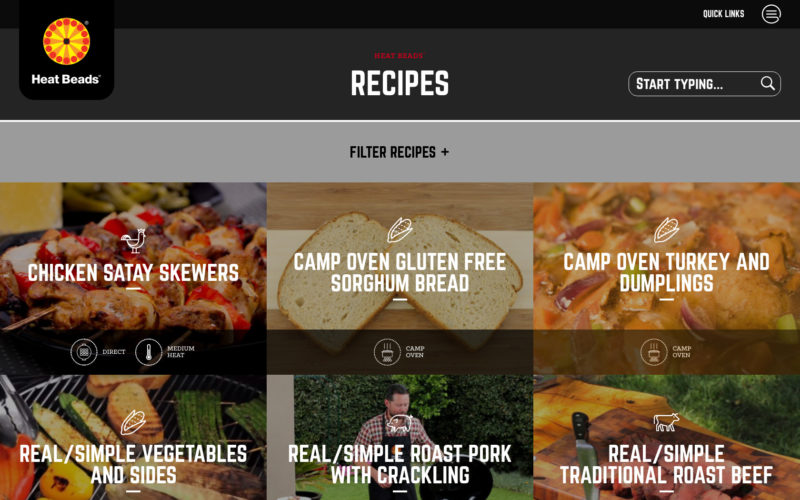Click the Heat Beads logo
Image resolution: width=800 pixels, height=500 pixels.
pyautogui.click(x=66, y=49)
